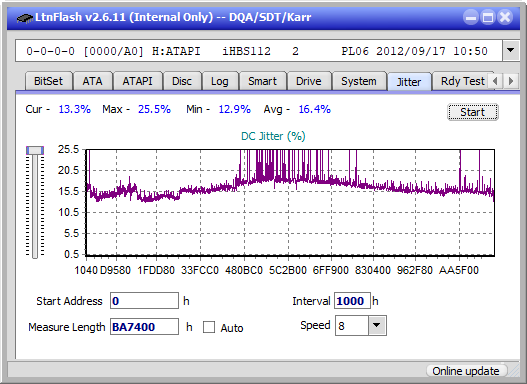The image size is (527, 384).
Task: Minimize the LtnFlash window
Action: 471,17
